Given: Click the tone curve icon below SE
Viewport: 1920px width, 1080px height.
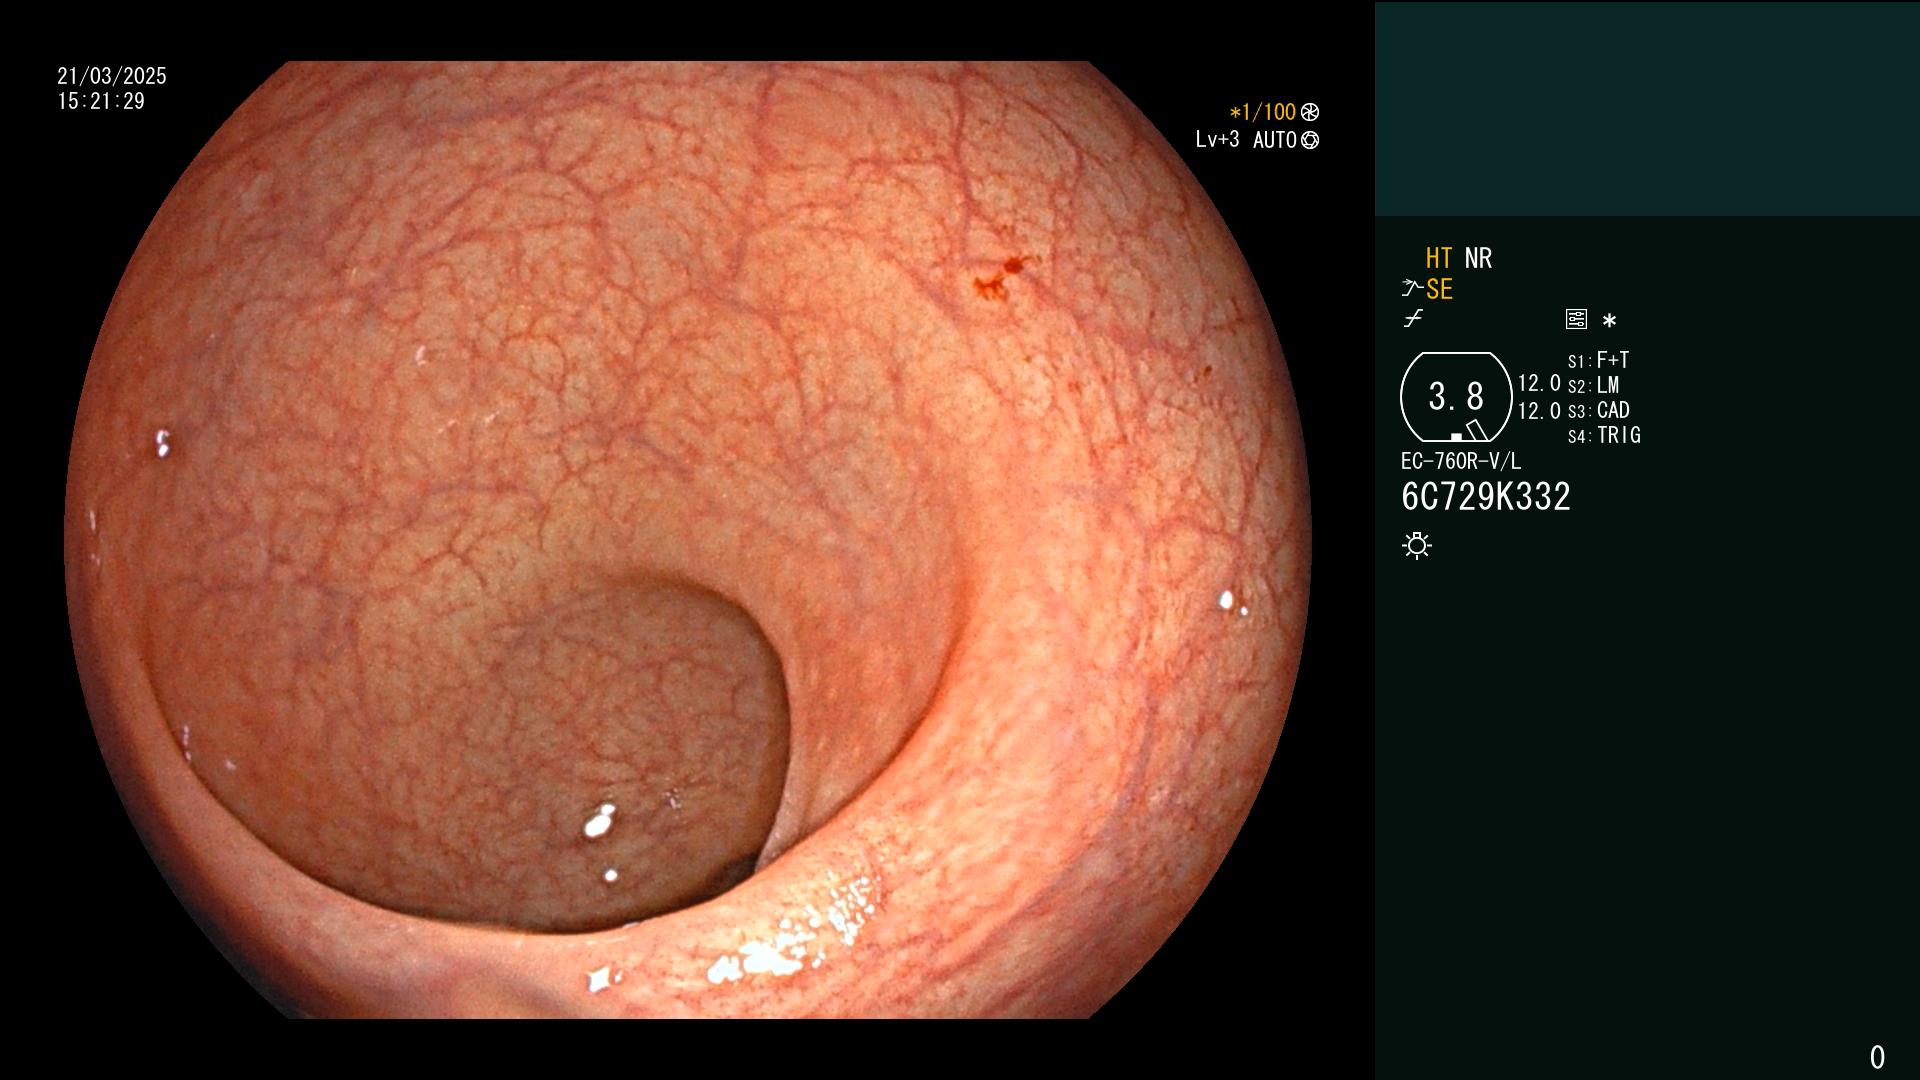Looking at the screenshot, I should click(x=1413, y=319).
